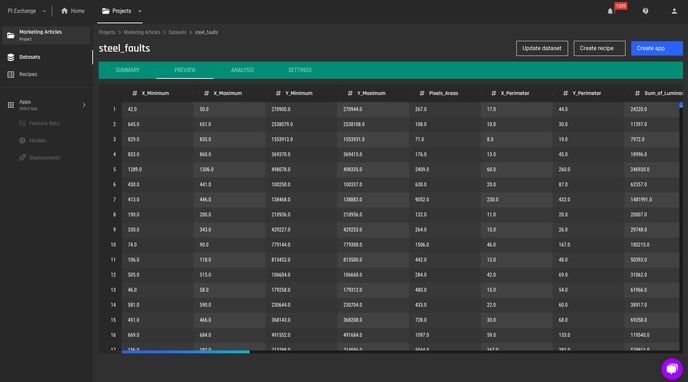Image resolution: width=688 pixels, height=382 pixels.
Task: Select cell 2409.0 in row 5
Action: pyautogui.click(x=444, y=169)
